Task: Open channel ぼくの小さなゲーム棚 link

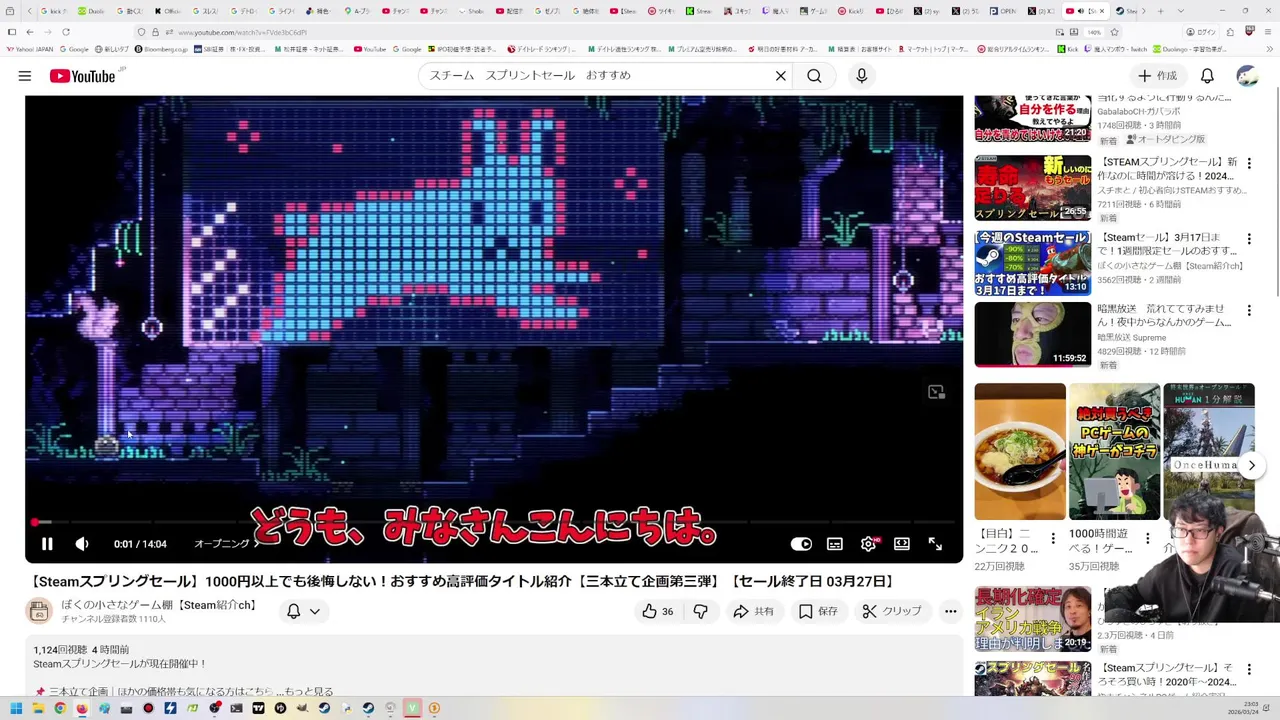Action: [159, 605]
